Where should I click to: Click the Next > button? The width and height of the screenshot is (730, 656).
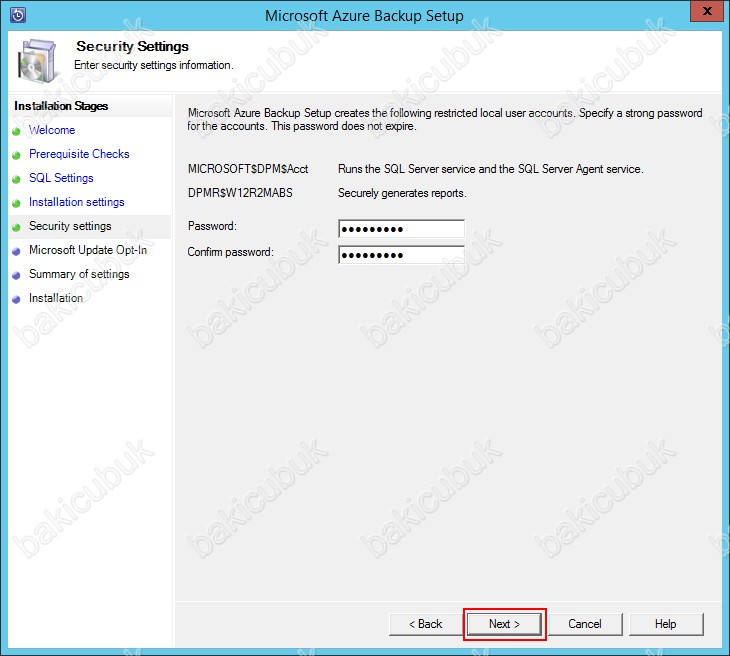pos(504,624)
